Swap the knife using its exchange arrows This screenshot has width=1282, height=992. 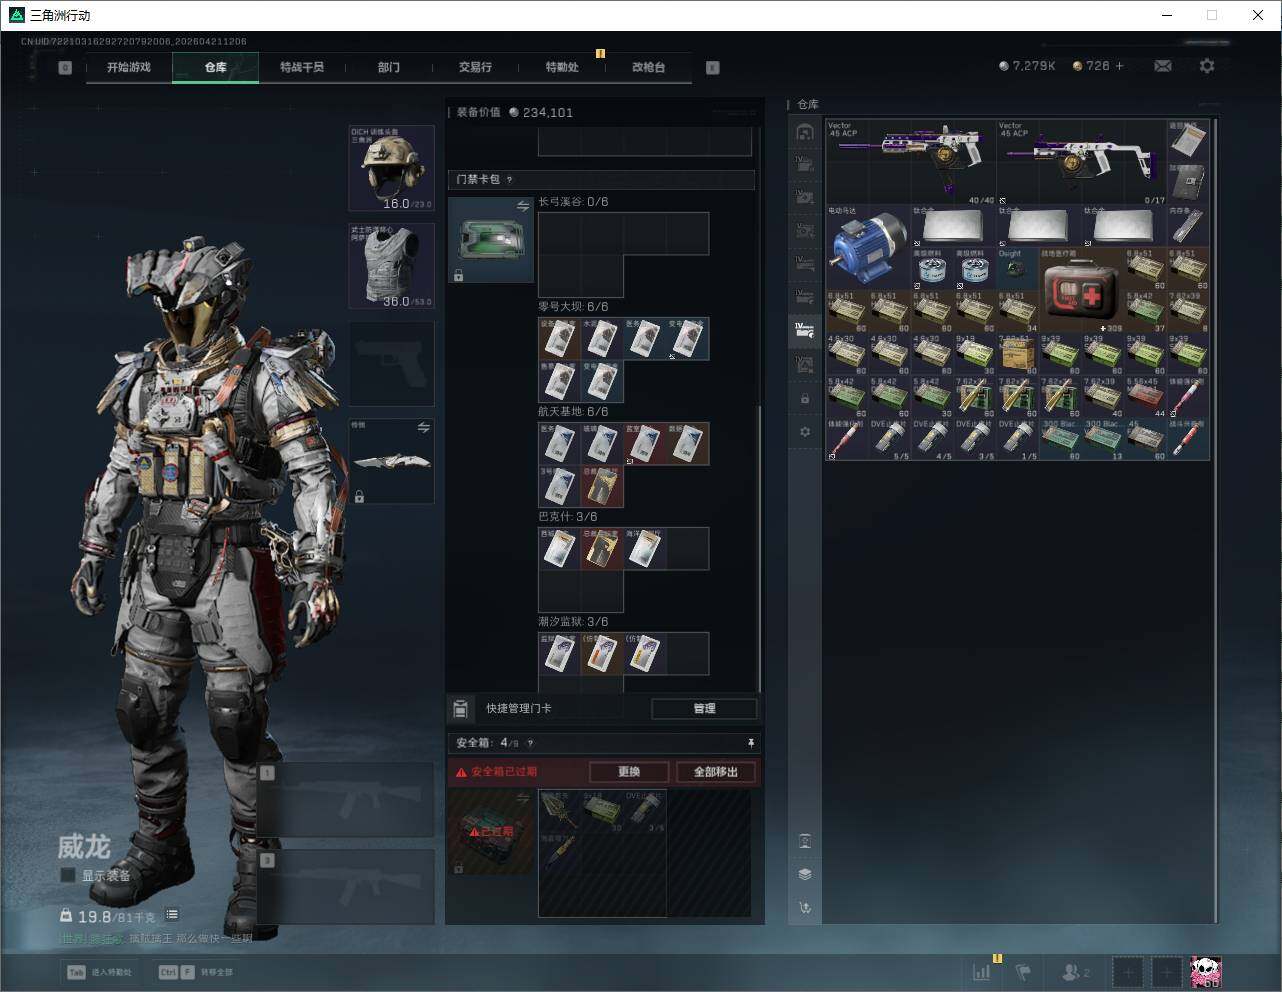(423, 428)
